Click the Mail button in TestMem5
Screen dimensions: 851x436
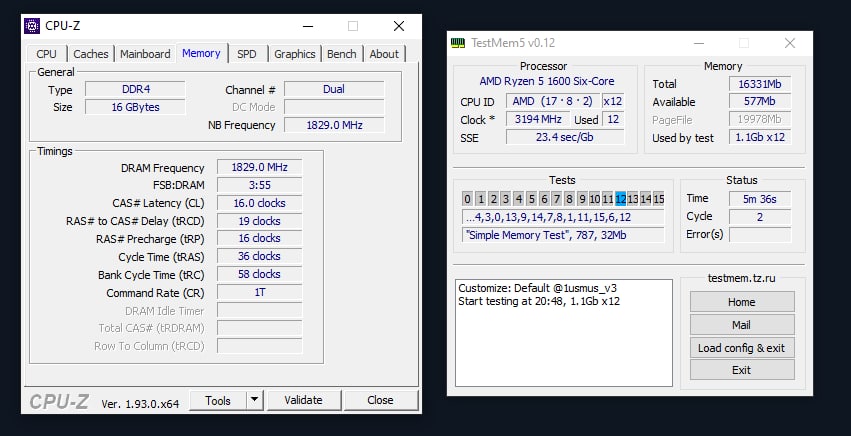pos(742,325)
